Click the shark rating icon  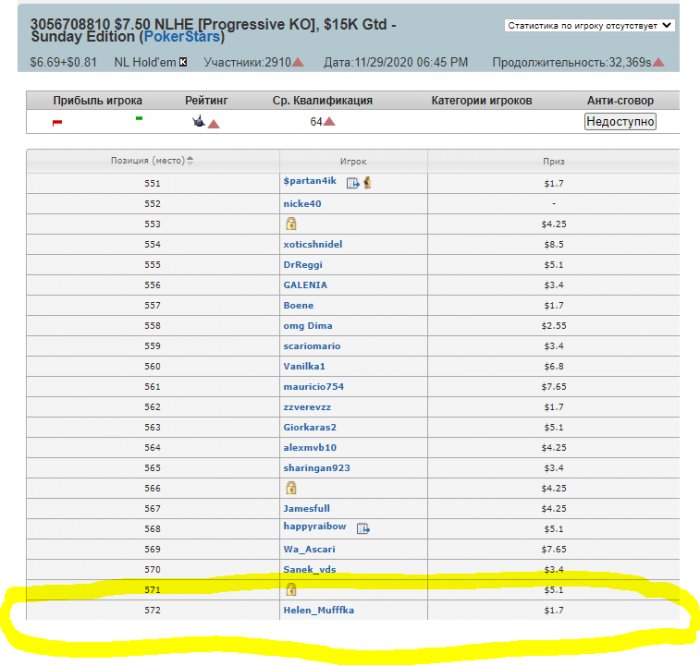pos(199,121)
